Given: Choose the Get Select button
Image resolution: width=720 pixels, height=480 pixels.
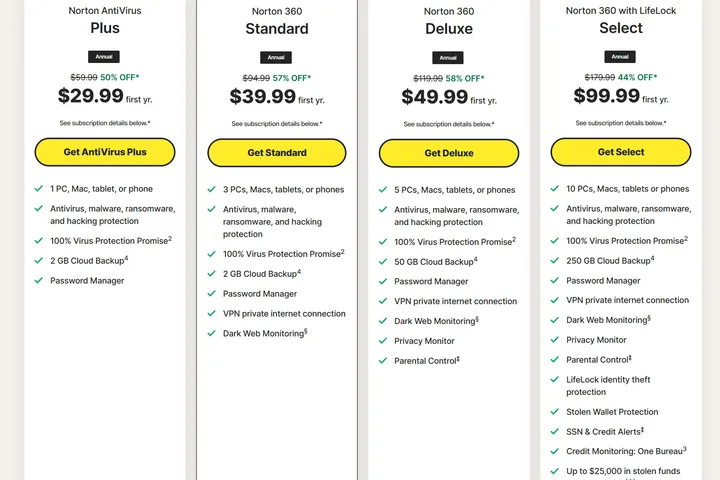Looking at the screenshot, I should 621,152.
